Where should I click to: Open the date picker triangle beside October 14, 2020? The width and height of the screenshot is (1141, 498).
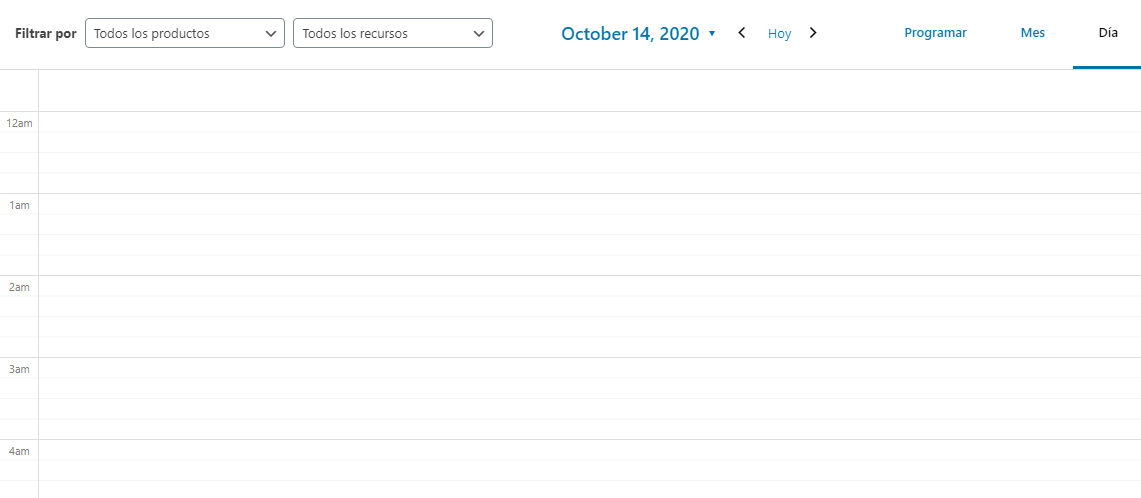click(x=712, y=33)
